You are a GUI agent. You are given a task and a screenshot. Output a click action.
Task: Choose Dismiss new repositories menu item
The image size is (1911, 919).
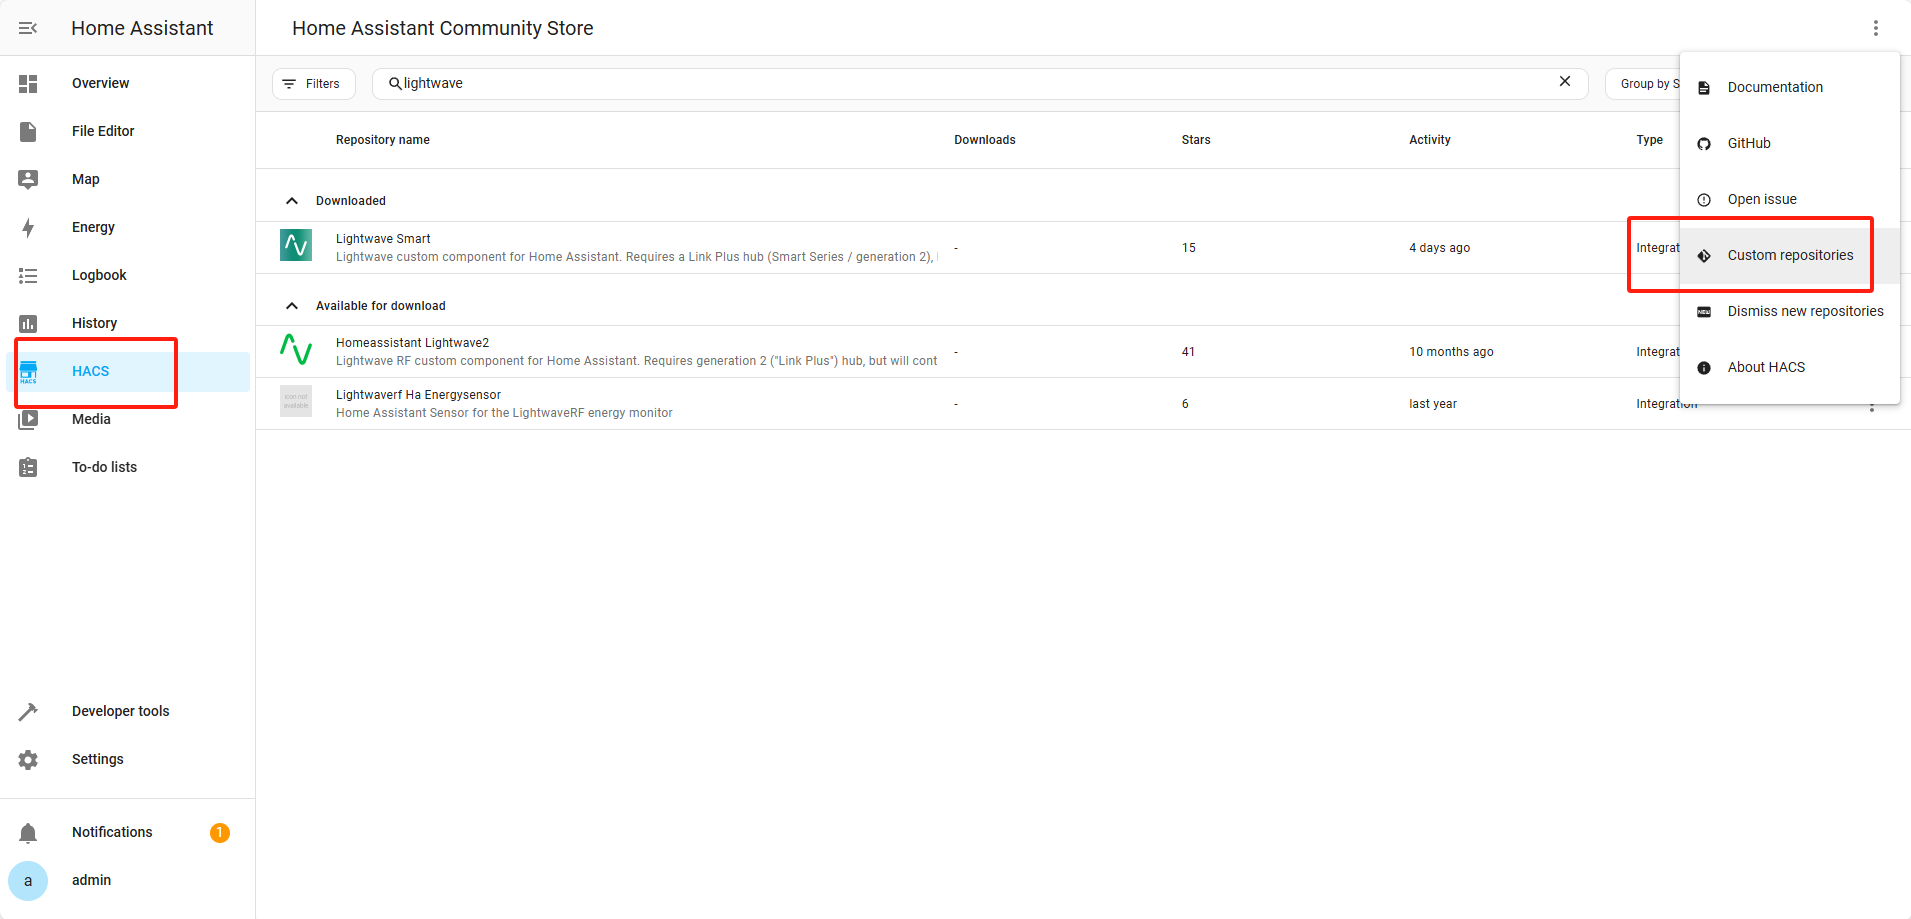(1804, 312)
